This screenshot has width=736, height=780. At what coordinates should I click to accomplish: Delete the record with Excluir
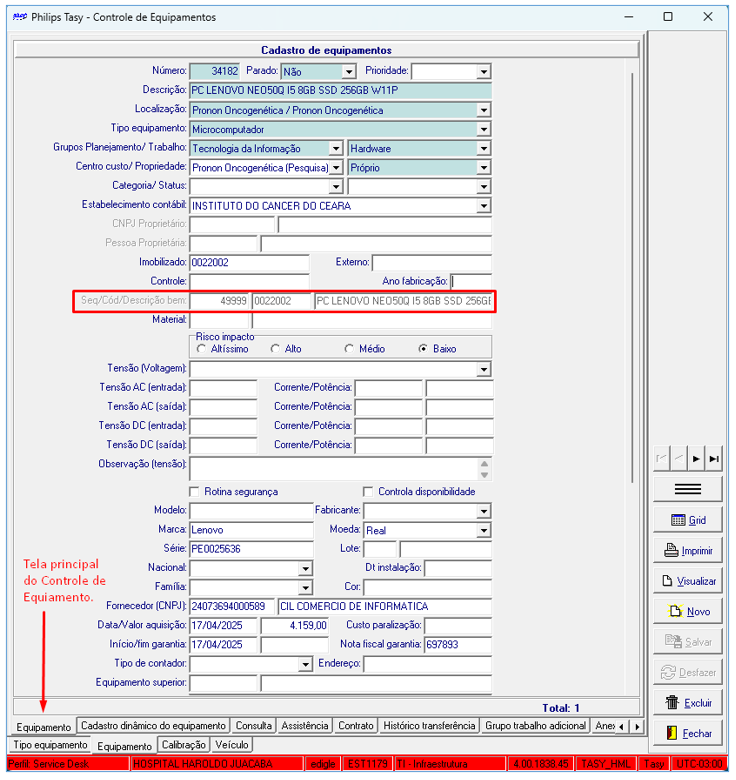tap(688, 703)
